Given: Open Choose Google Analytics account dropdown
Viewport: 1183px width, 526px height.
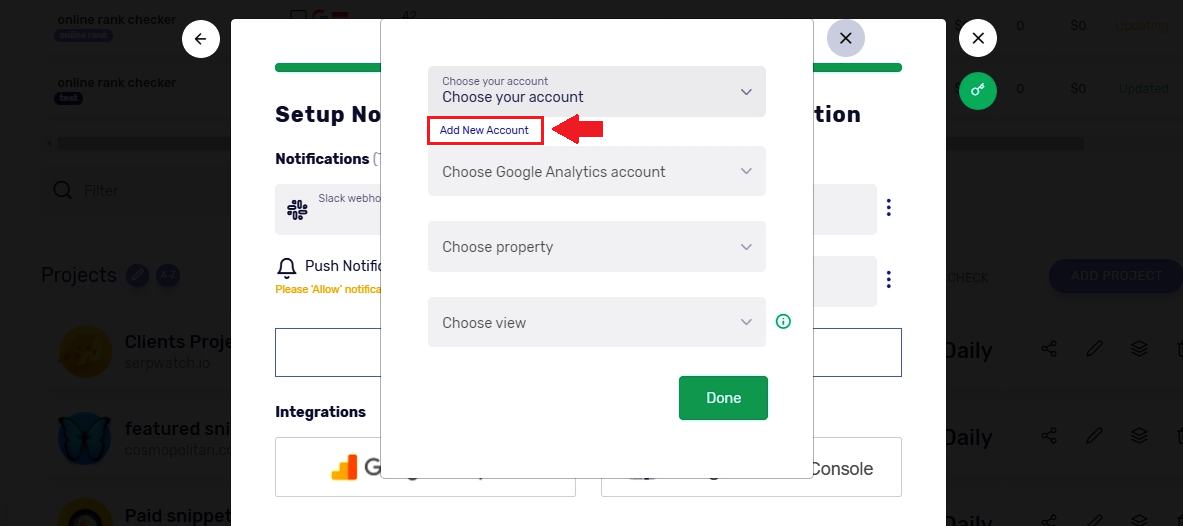Looking at the screenshot, I should pos(597,171).
